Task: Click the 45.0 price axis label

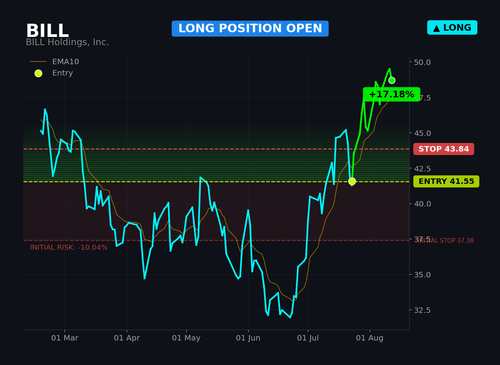Action: tap(422, 133)
